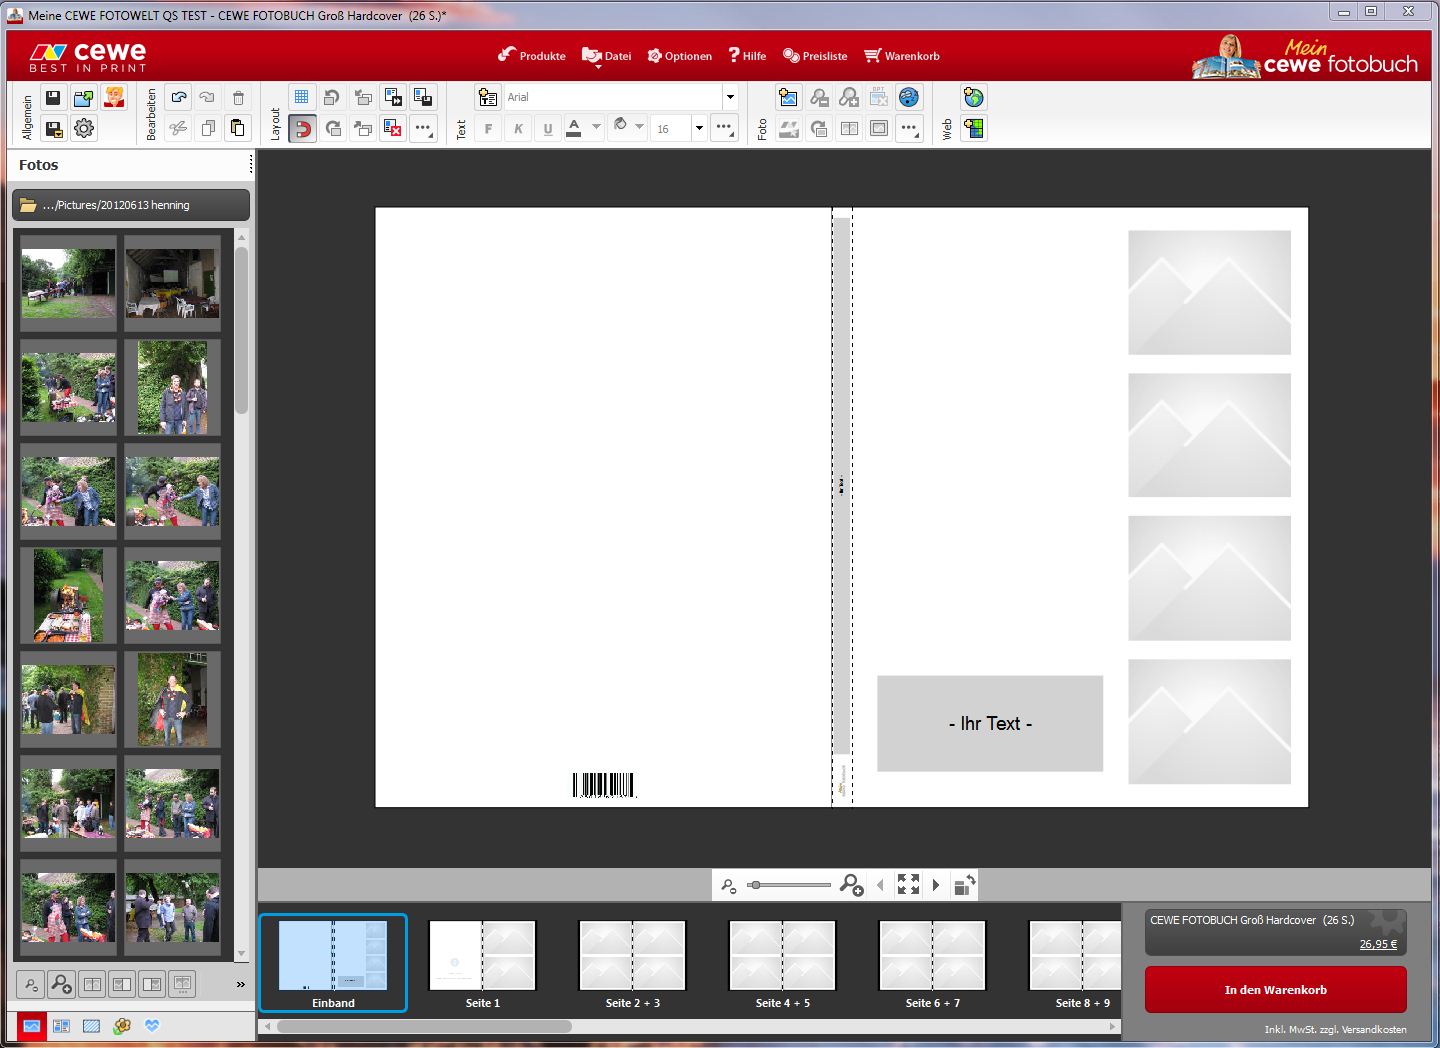Click the save project floppy icon
The width and height of the screenshot is (1440, 1048).
coord(54,98)
